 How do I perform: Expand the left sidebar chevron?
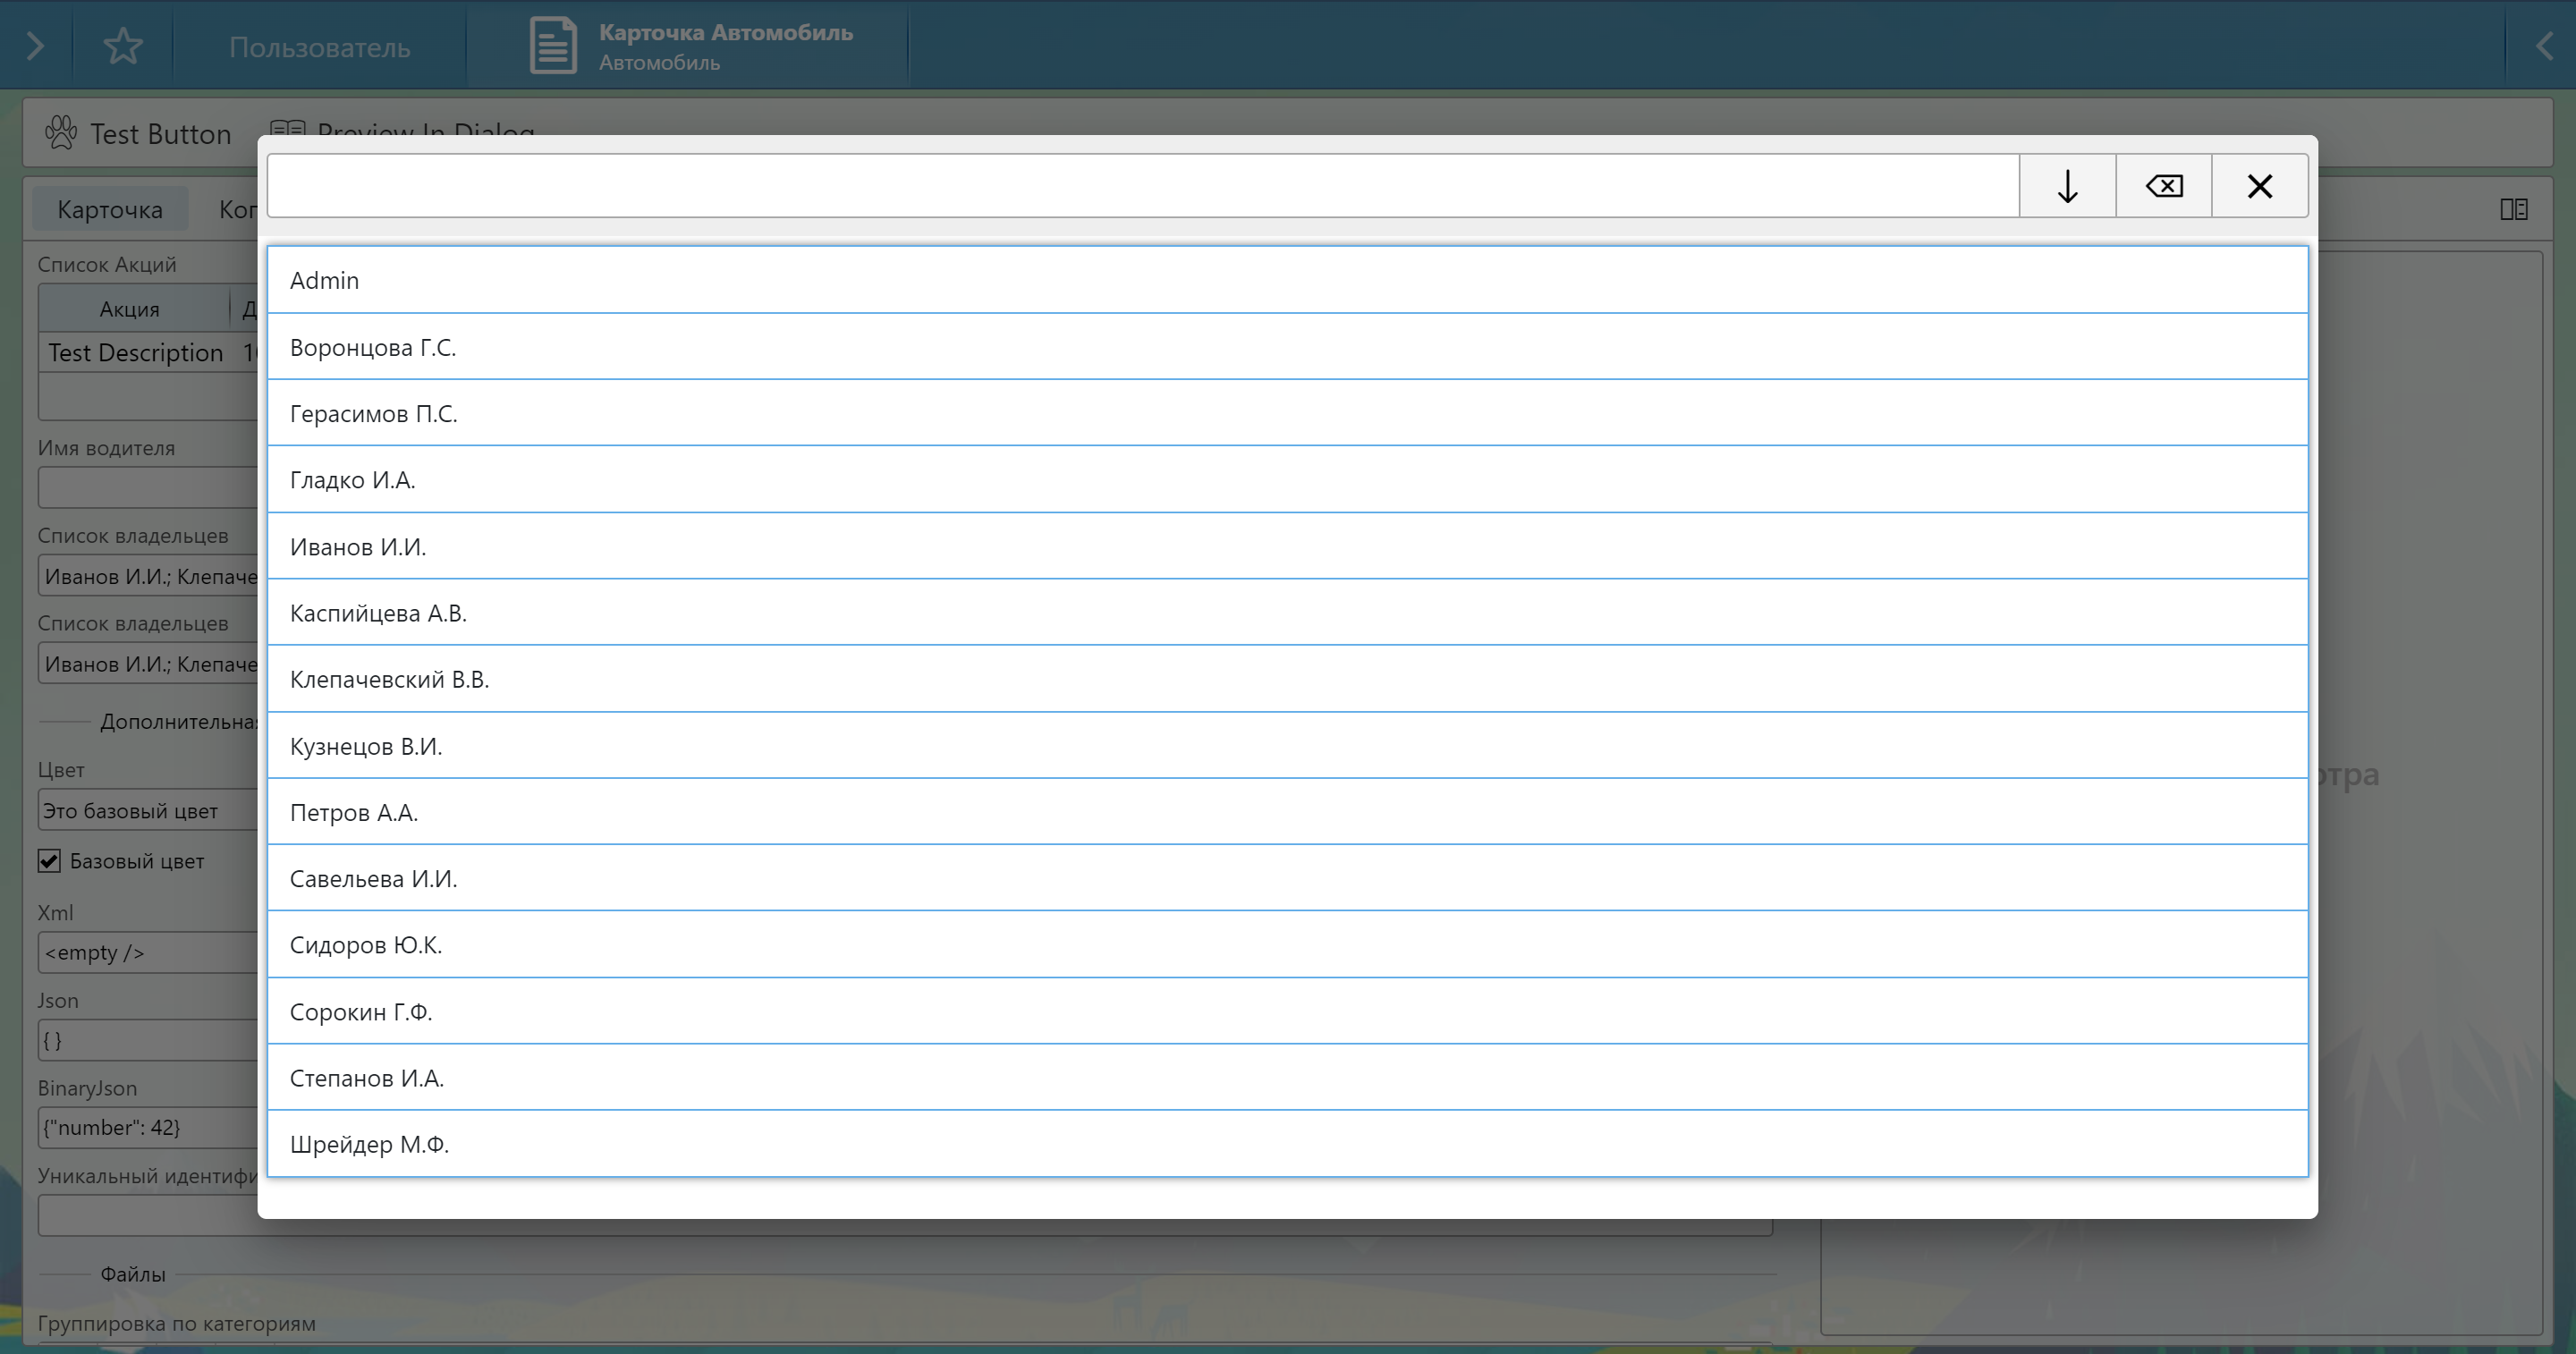35,46
